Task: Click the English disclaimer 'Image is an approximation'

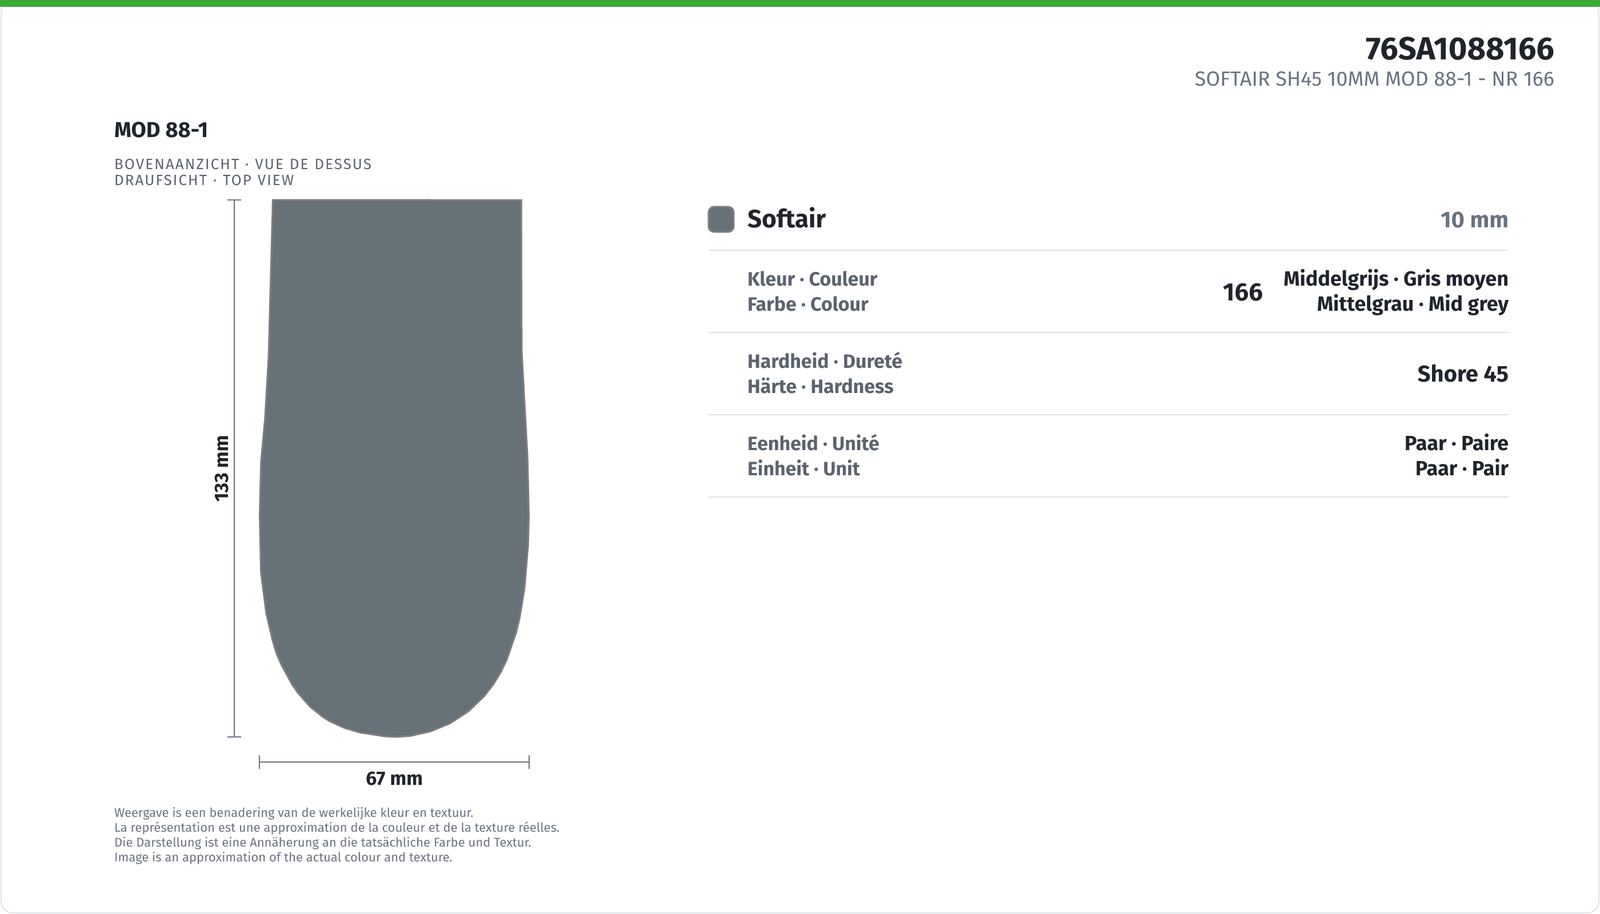Action: tap(283, 857)
